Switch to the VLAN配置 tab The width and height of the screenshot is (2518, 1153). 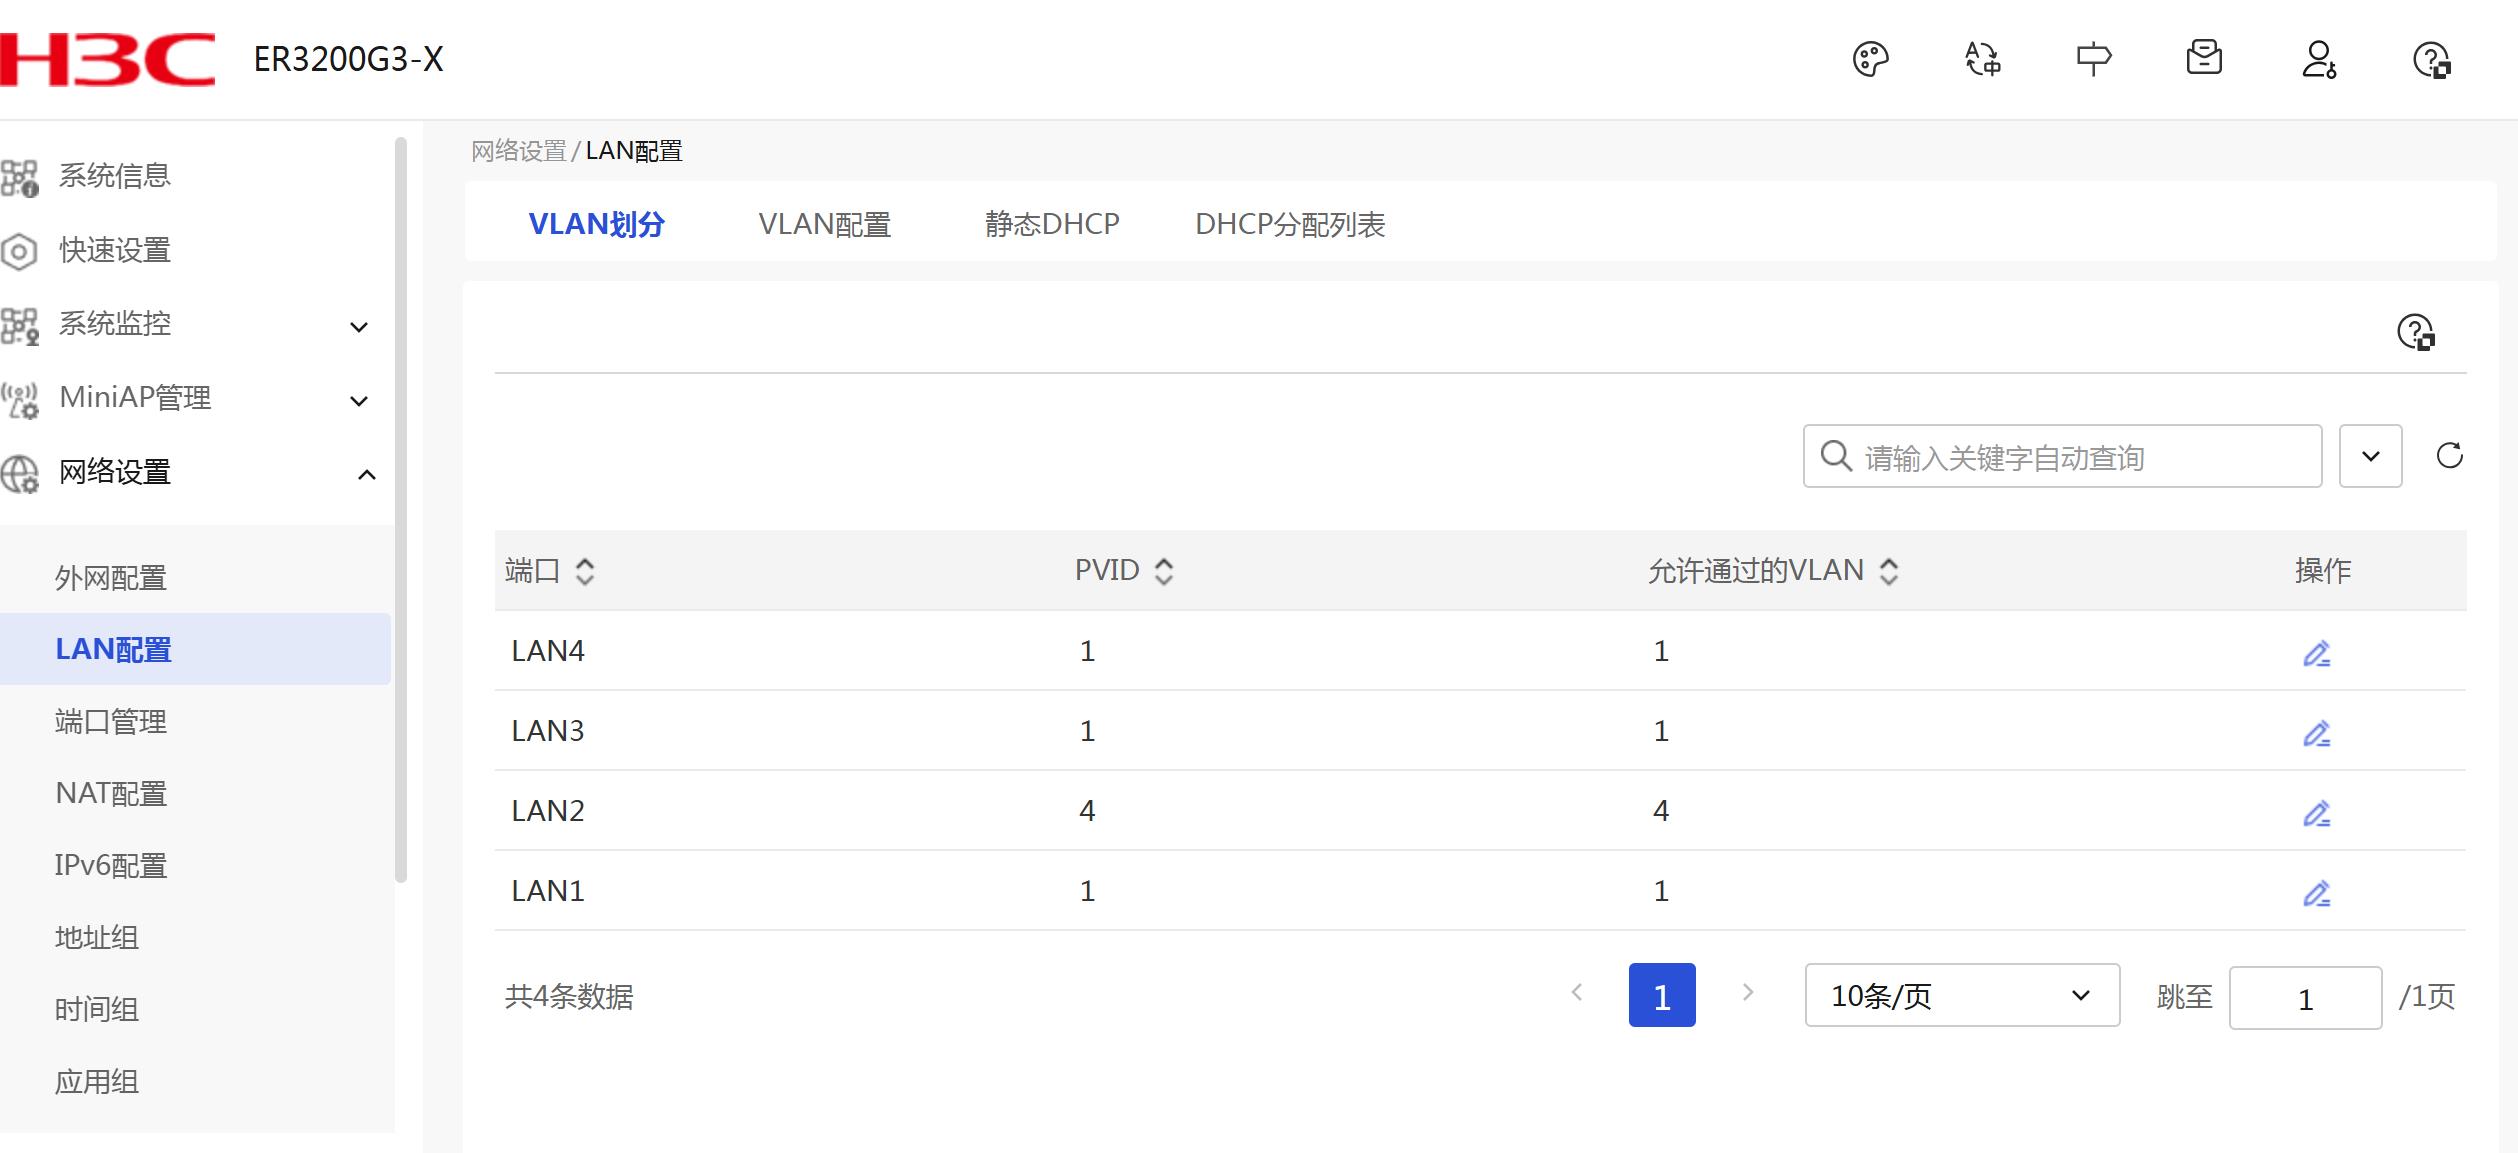[x=824, y=224]
